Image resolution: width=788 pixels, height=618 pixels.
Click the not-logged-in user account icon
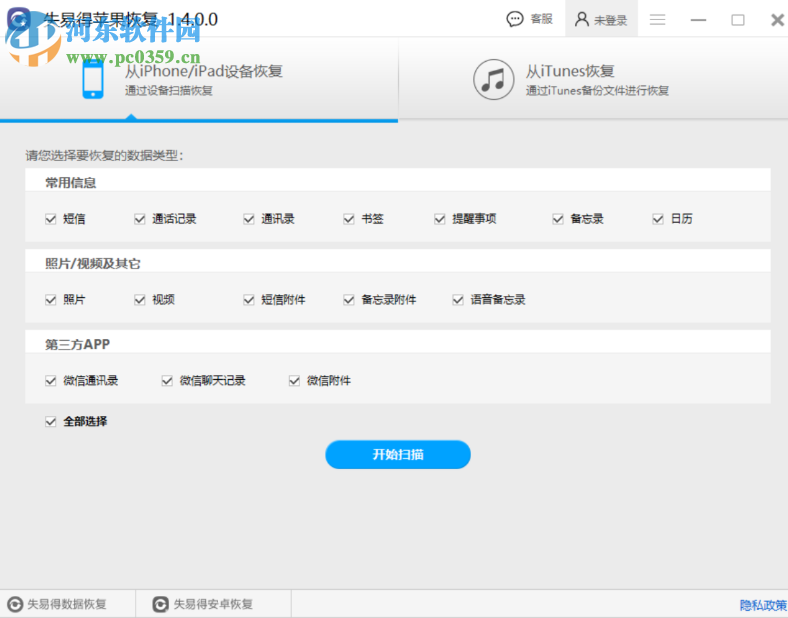tap(581, 20)
